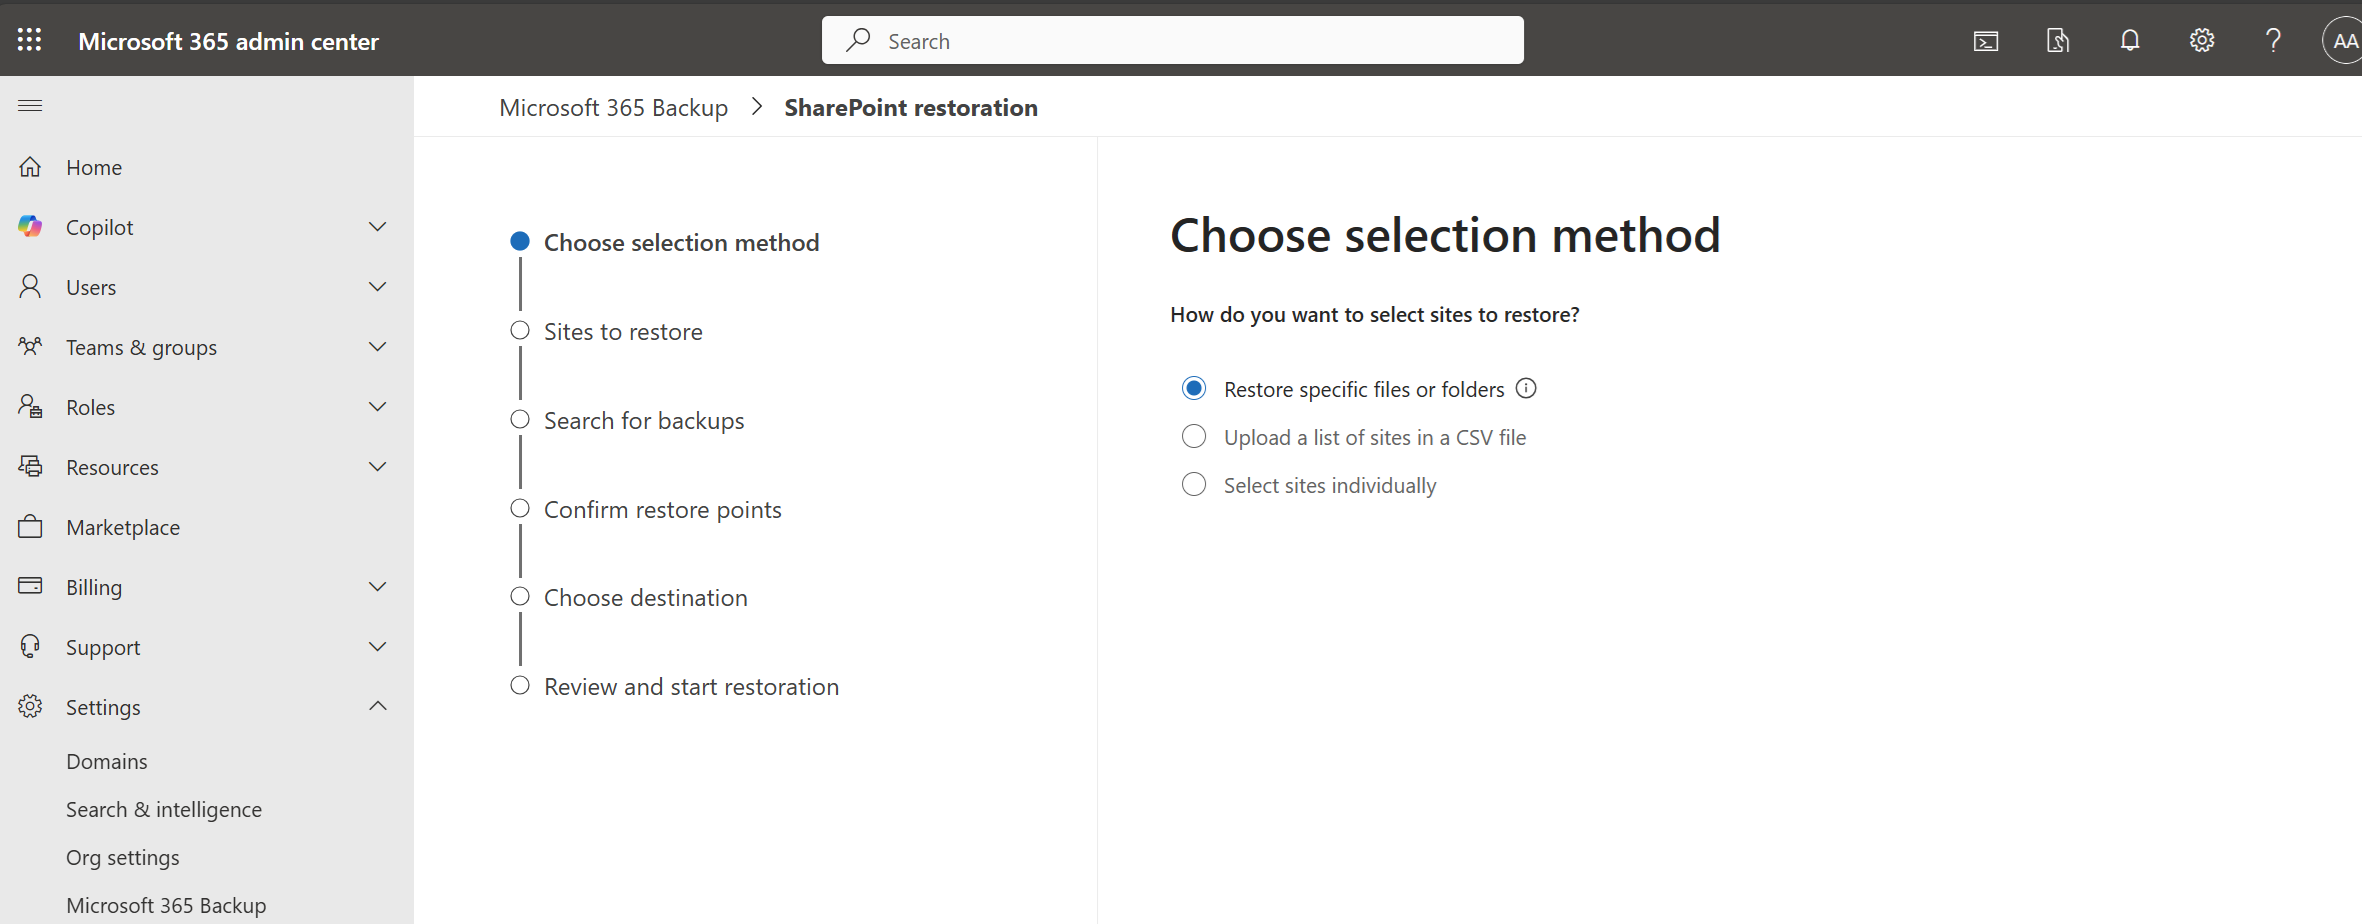Viewport: 2362px width, 924px height.
Task: Open Org settings
Action: click(x=123, y=857)
